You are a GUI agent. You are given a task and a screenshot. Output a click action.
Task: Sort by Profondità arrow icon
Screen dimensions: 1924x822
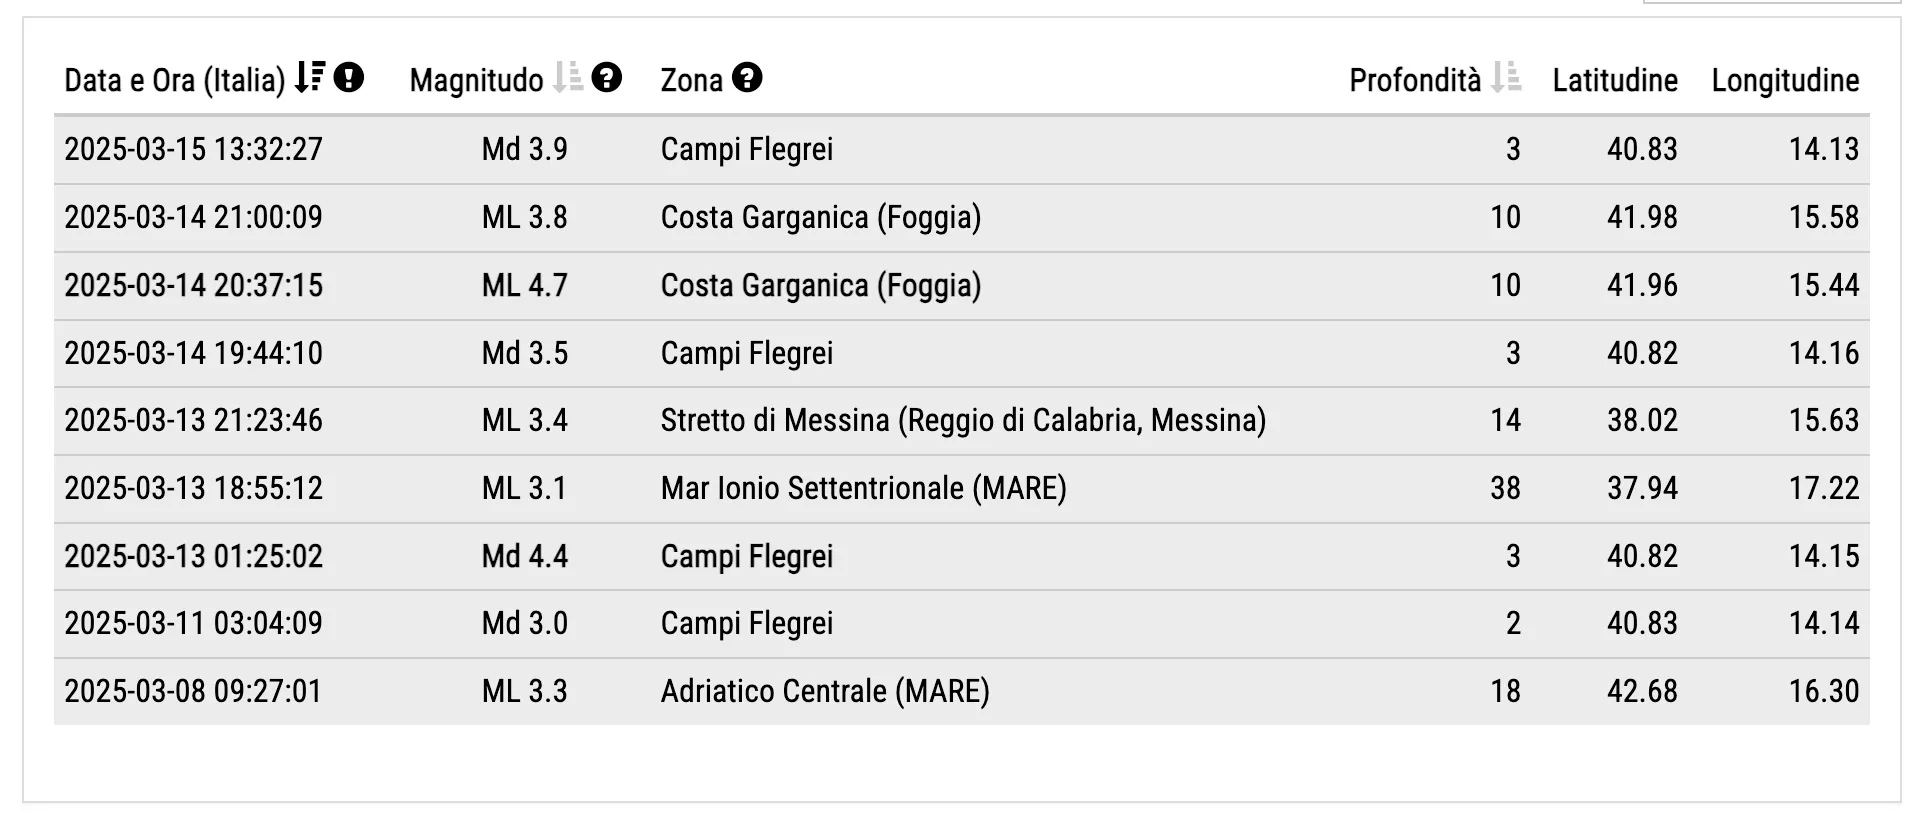click(1506, 77)
